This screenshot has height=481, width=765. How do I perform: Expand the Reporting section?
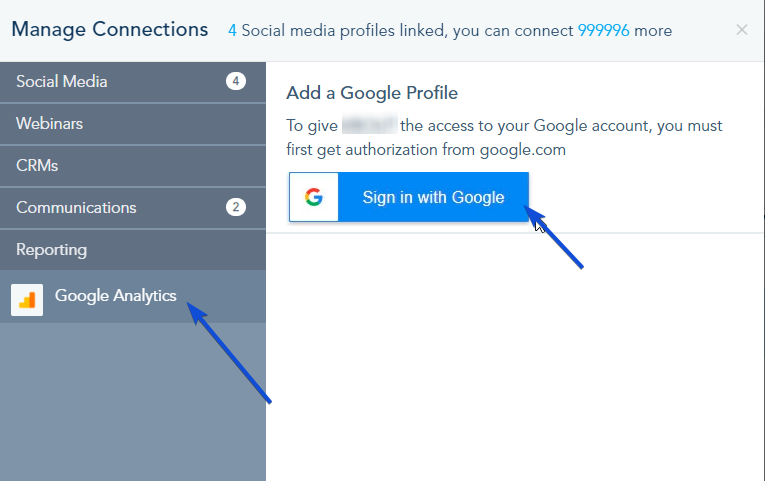pyautogui.click(x=133, y=250)
